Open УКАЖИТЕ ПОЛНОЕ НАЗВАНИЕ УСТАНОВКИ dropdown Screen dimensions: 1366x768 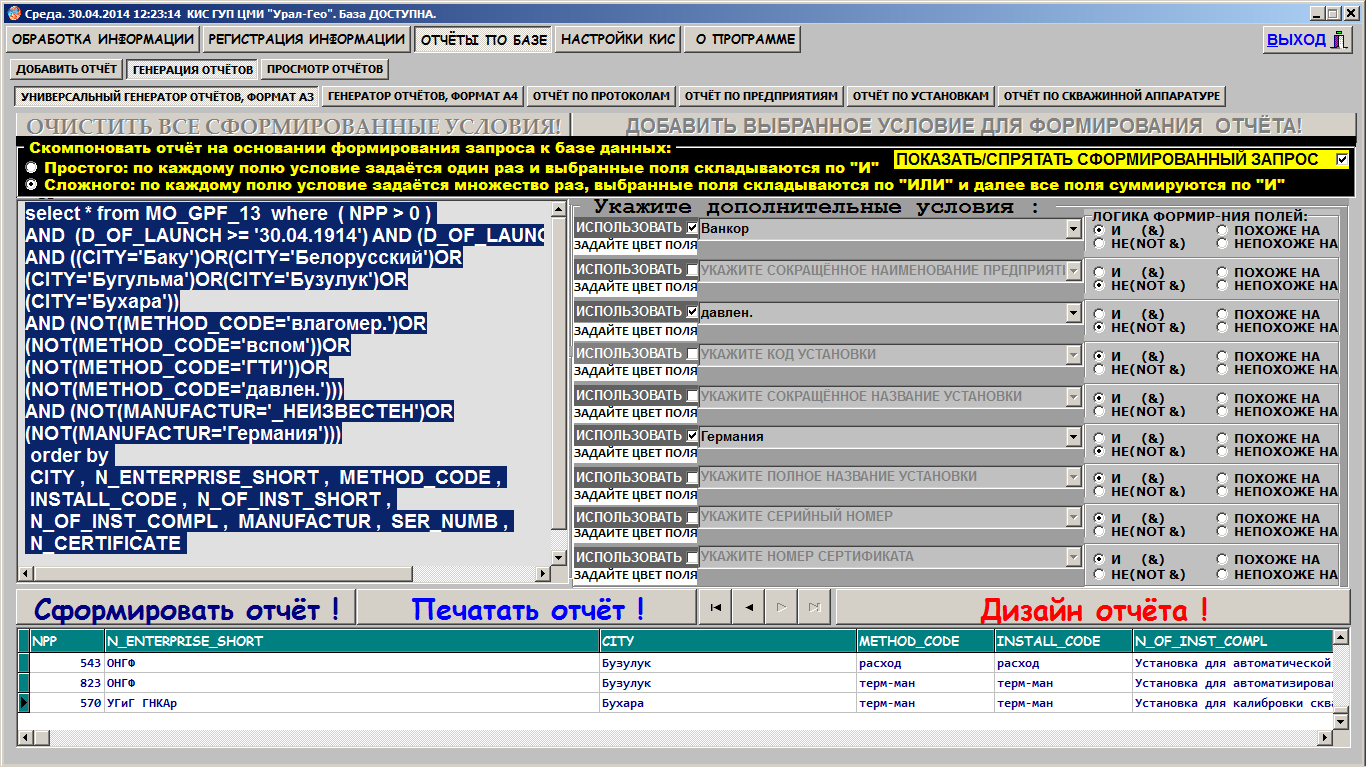point(1074,477)
